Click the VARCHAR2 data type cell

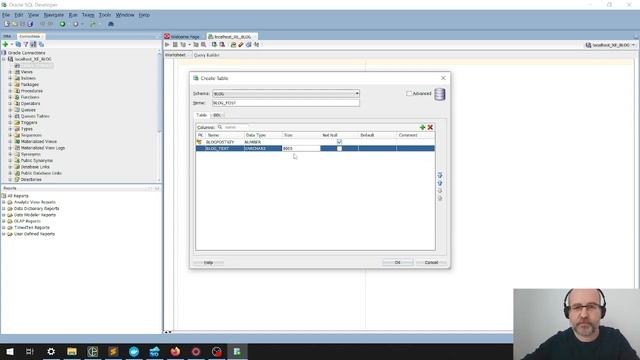pos(263,148)
